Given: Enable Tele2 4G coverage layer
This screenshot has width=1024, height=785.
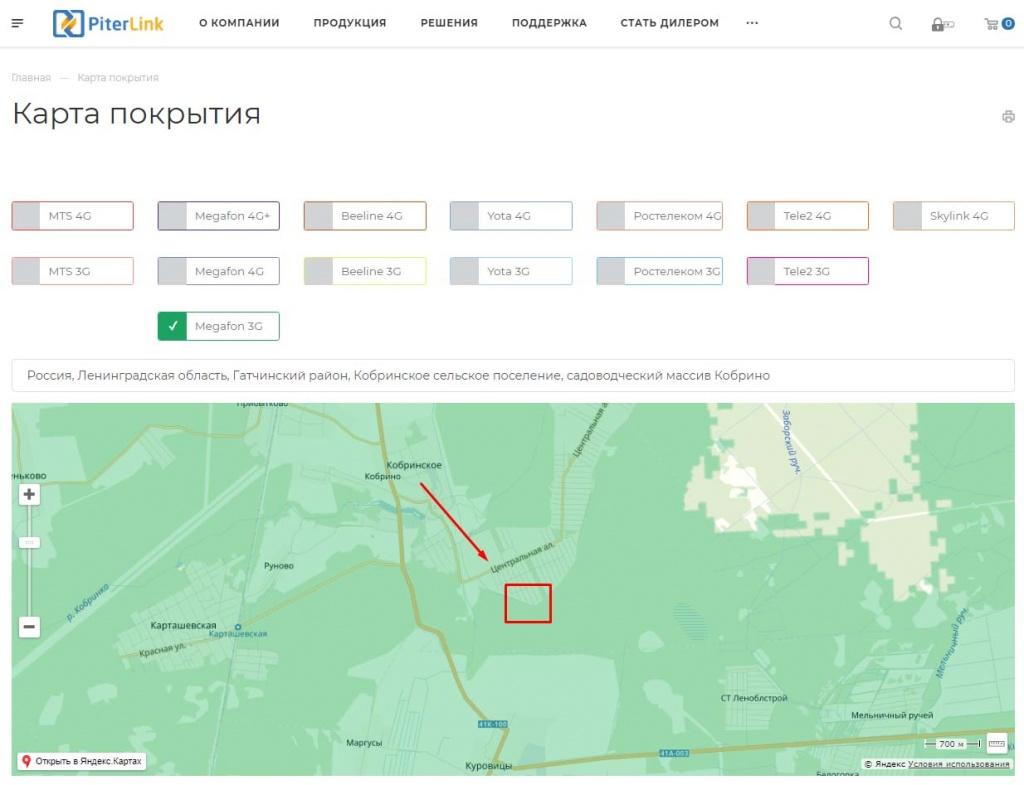Looking at the screenshot, I should click(x=808, y=216).
